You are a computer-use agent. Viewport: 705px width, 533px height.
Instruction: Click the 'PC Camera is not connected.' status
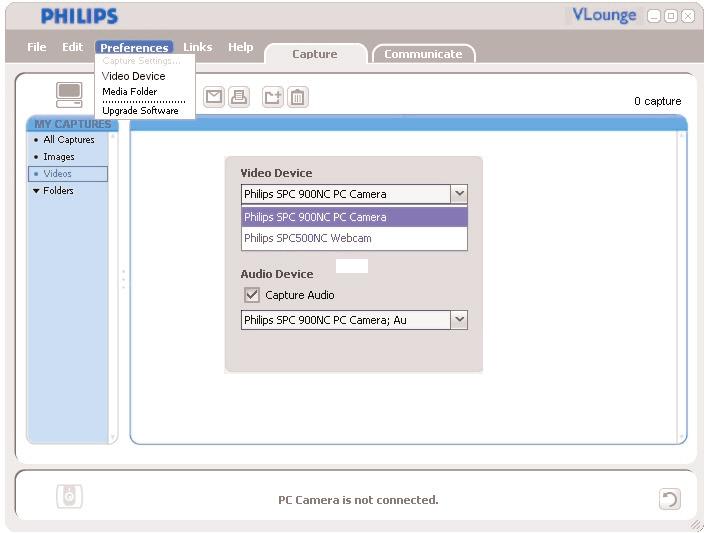(358, 500)
